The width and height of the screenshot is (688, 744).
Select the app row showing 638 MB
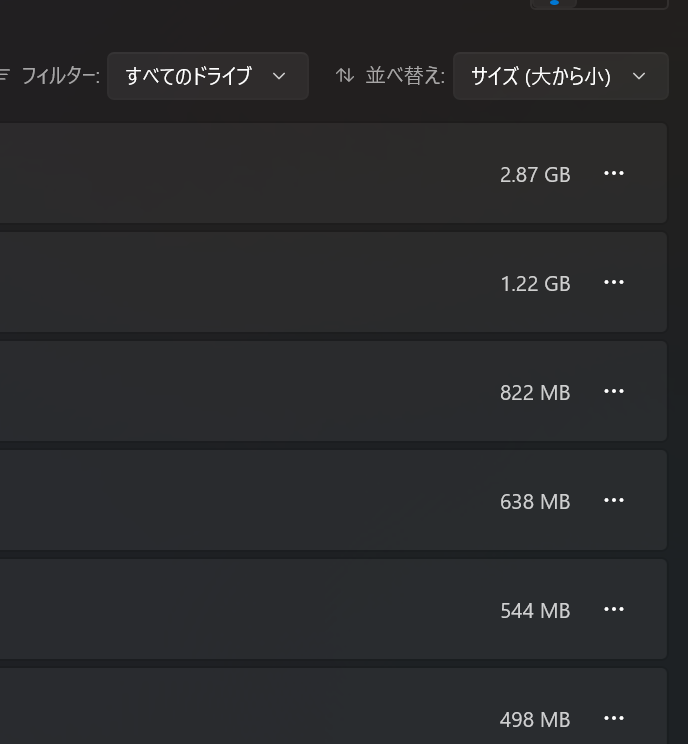[x=333, y=500]
